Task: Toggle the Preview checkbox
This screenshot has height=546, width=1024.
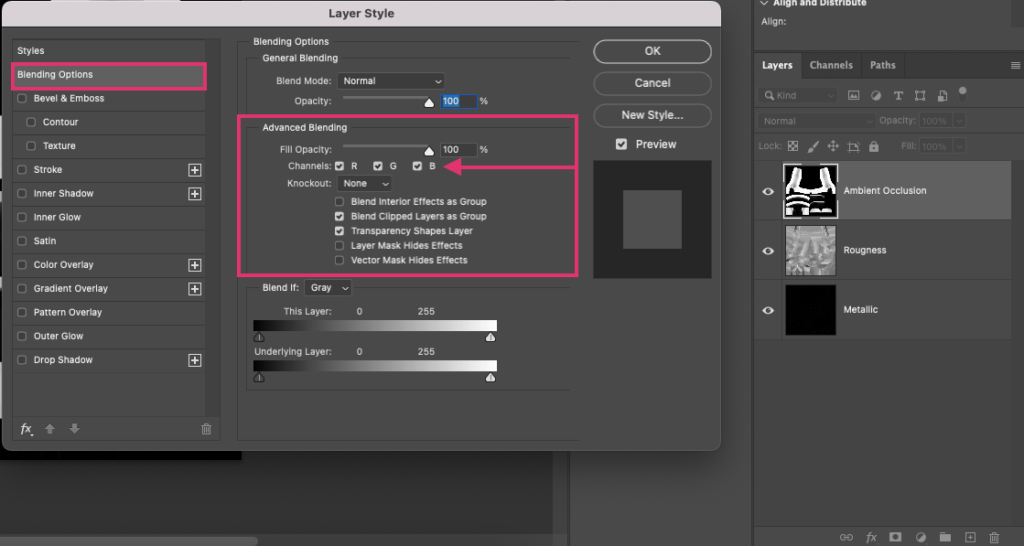Action: (x=621, y=144)
